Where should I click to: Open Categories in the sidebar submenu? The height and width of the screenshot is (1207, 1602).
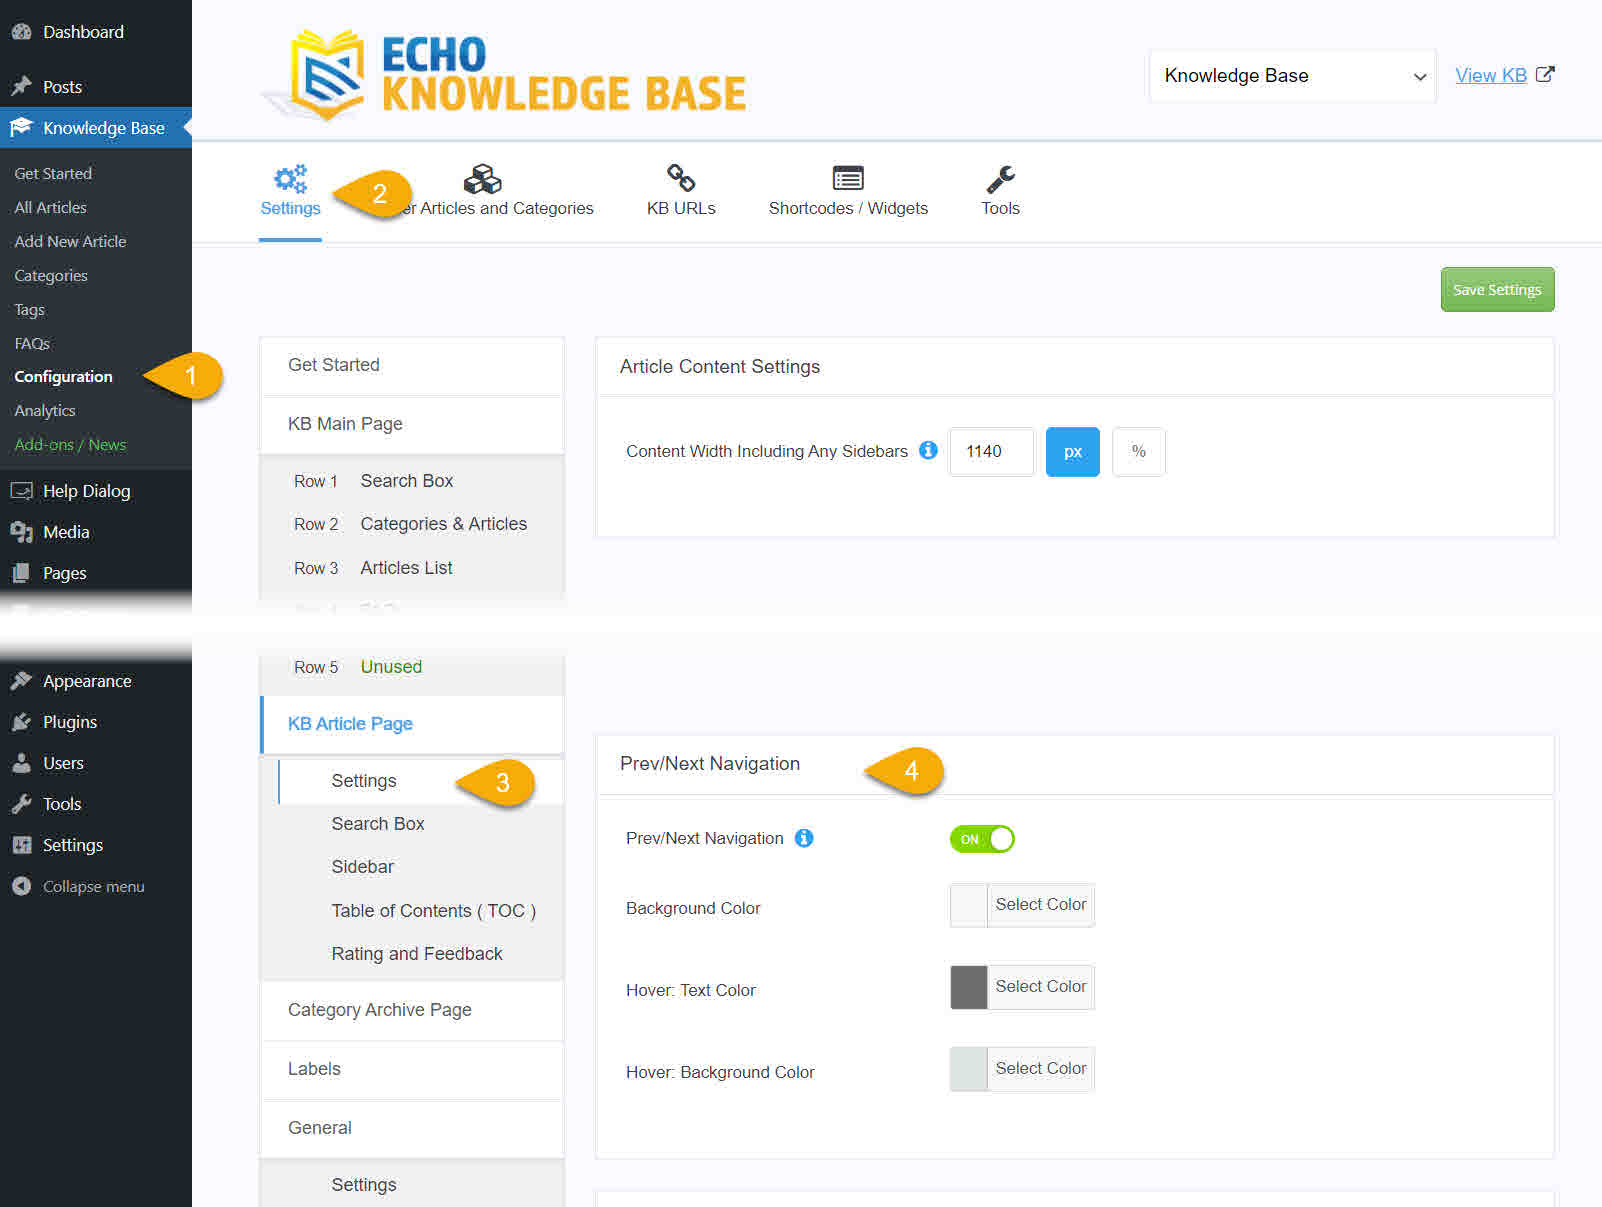tap(51, 275)
